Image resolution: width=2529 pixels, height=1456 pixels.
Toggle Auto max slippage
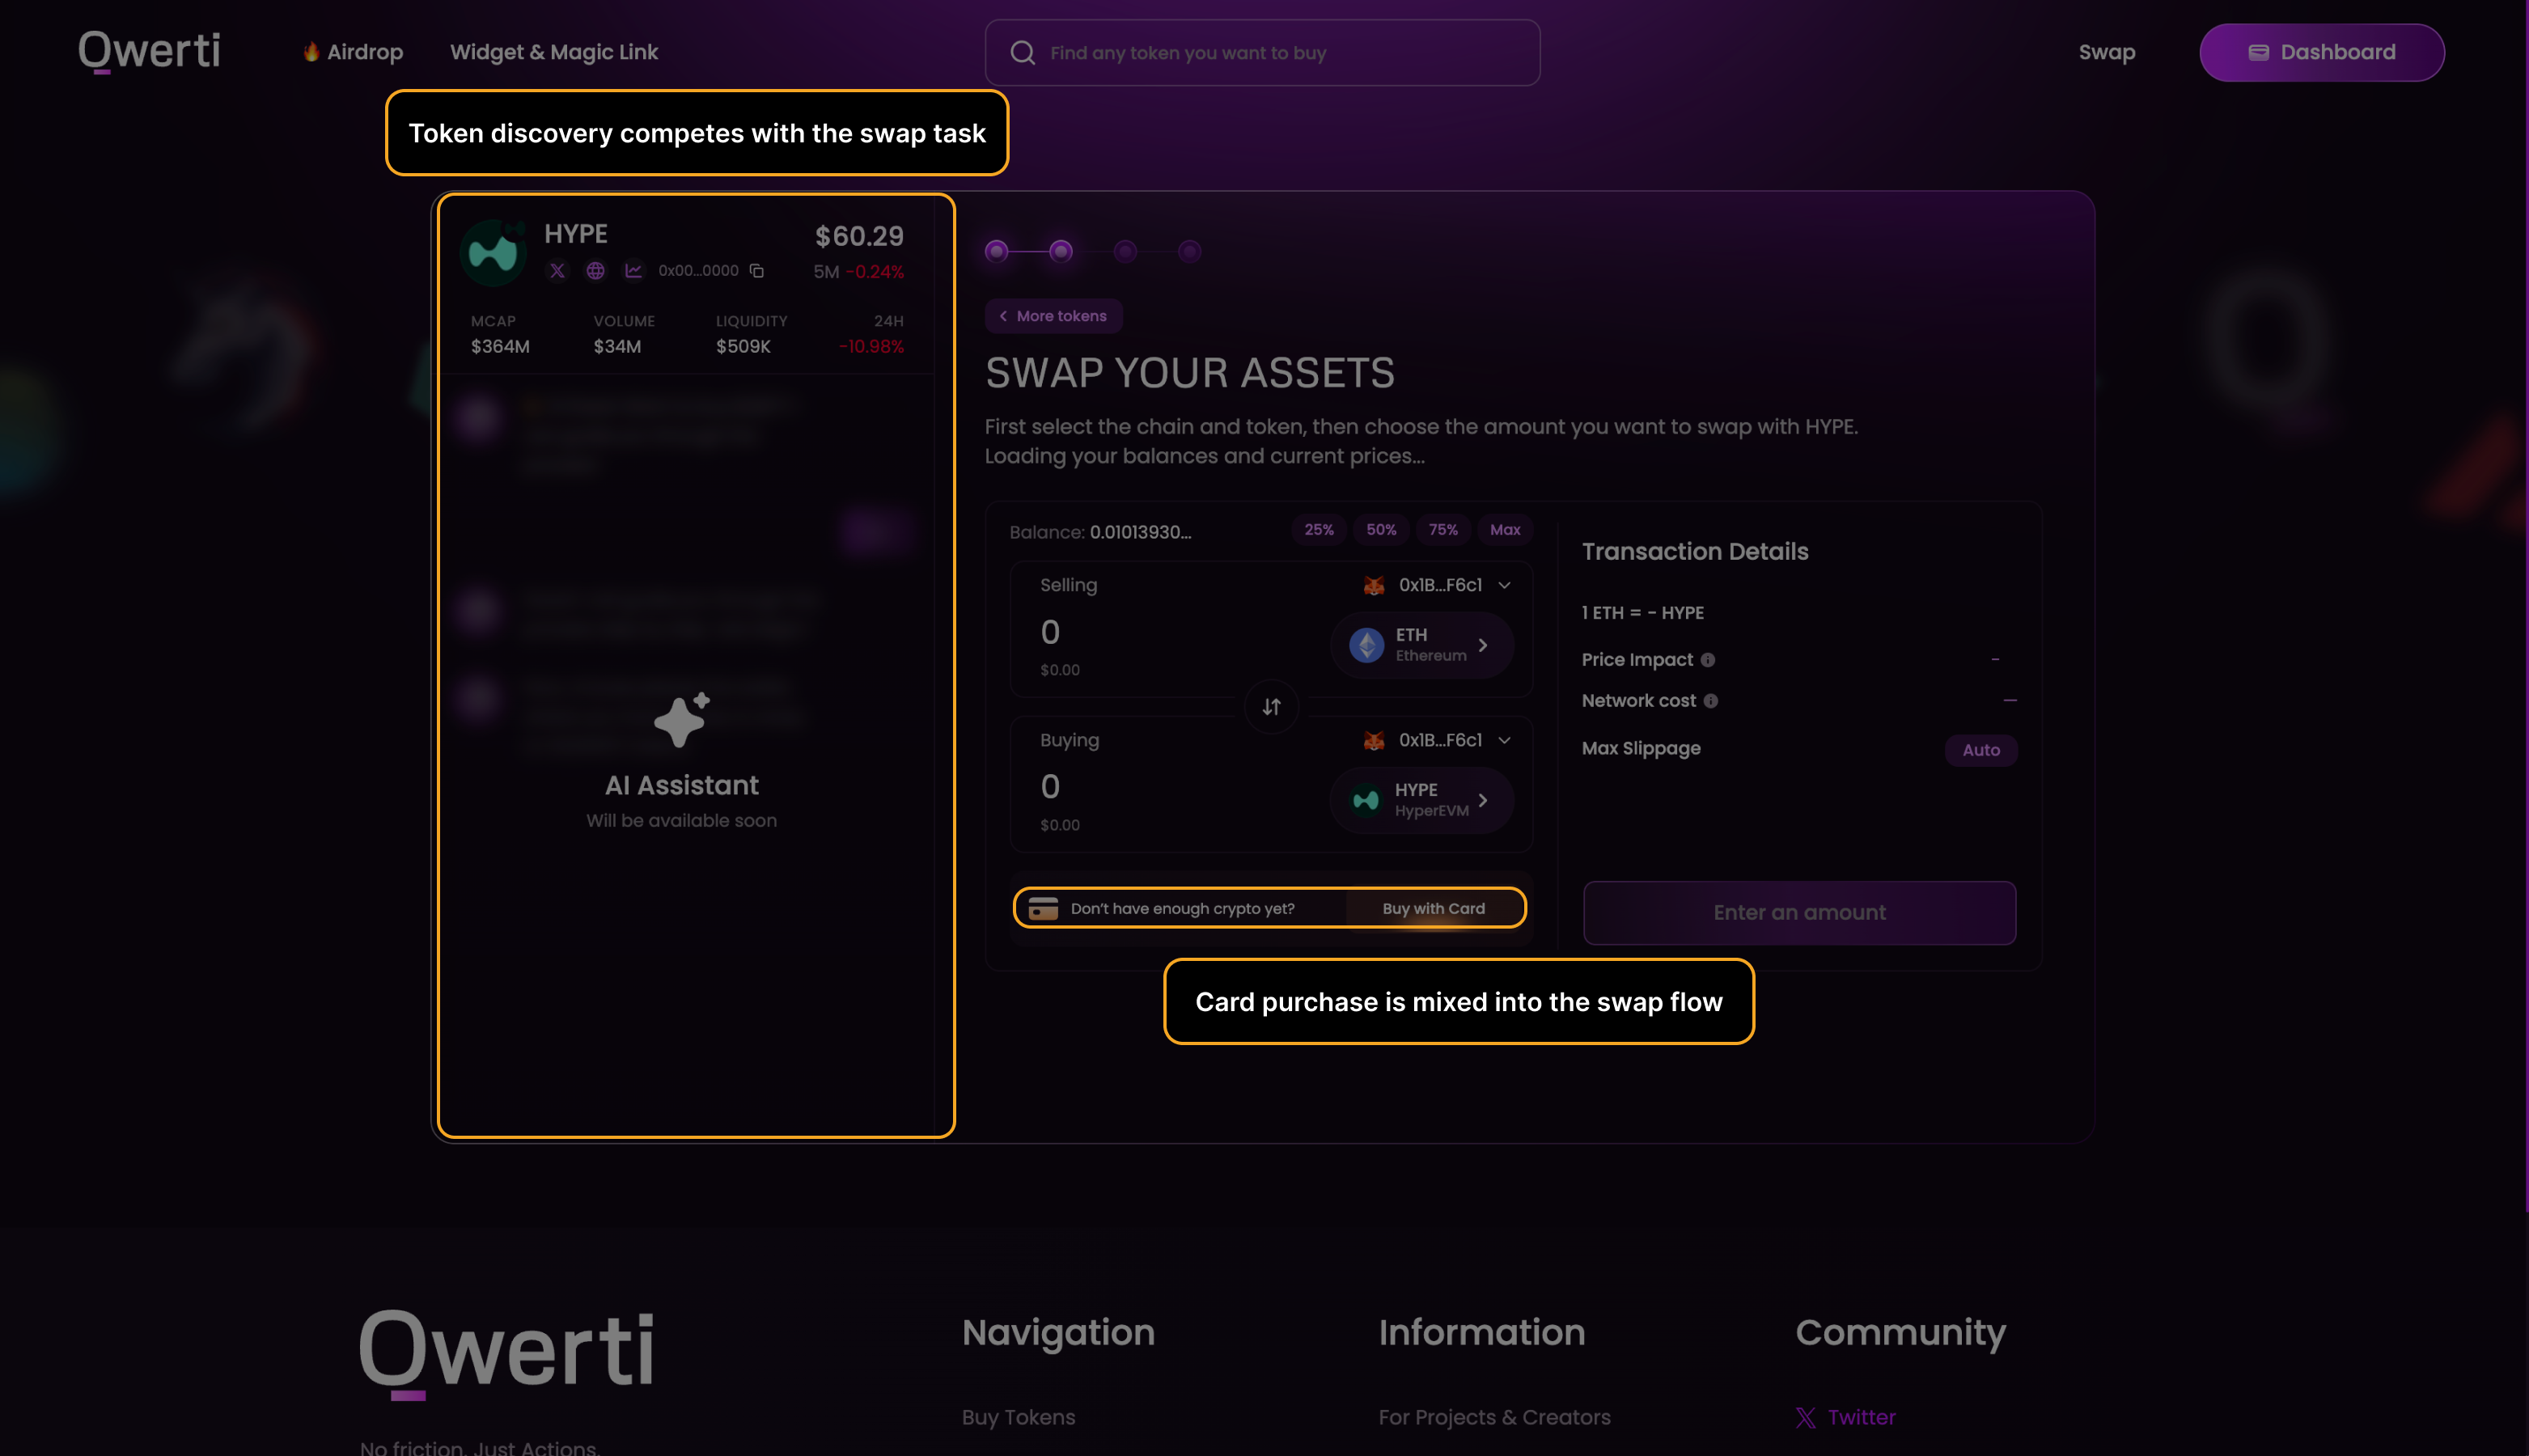[x=1981, y=750]
